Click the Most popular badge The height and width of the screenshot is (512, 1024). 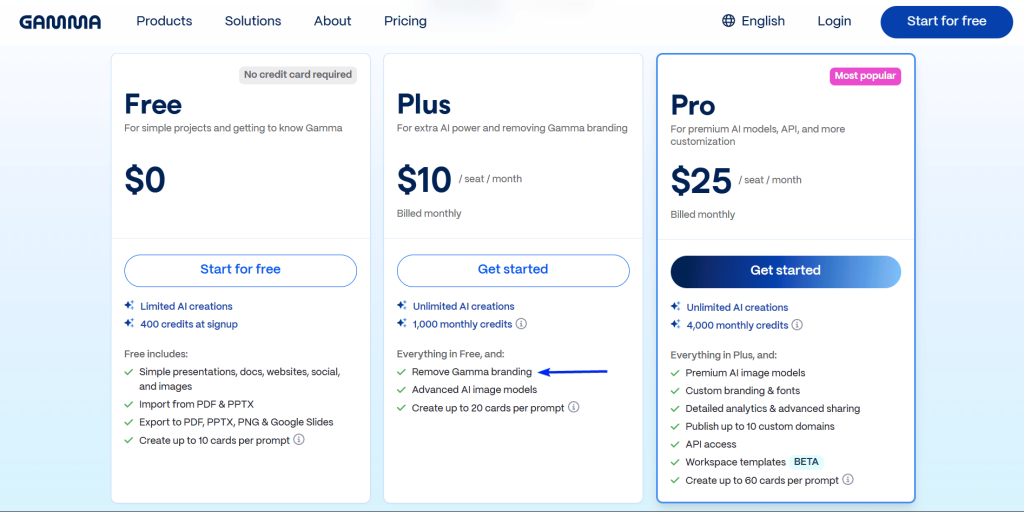(865, 76)
